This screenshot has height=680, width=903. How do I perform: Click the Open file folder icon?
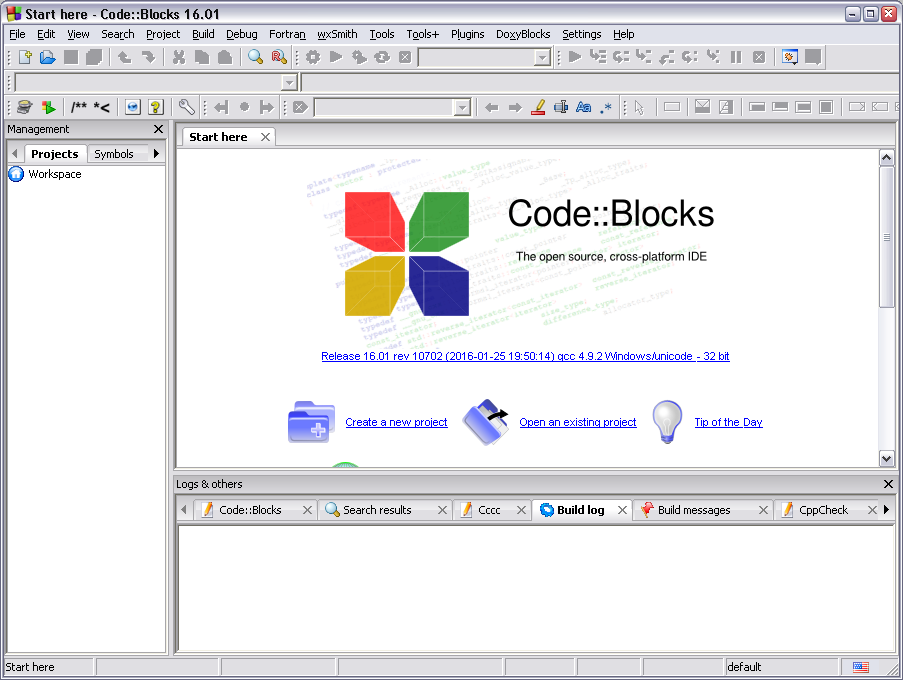(48, 57)
